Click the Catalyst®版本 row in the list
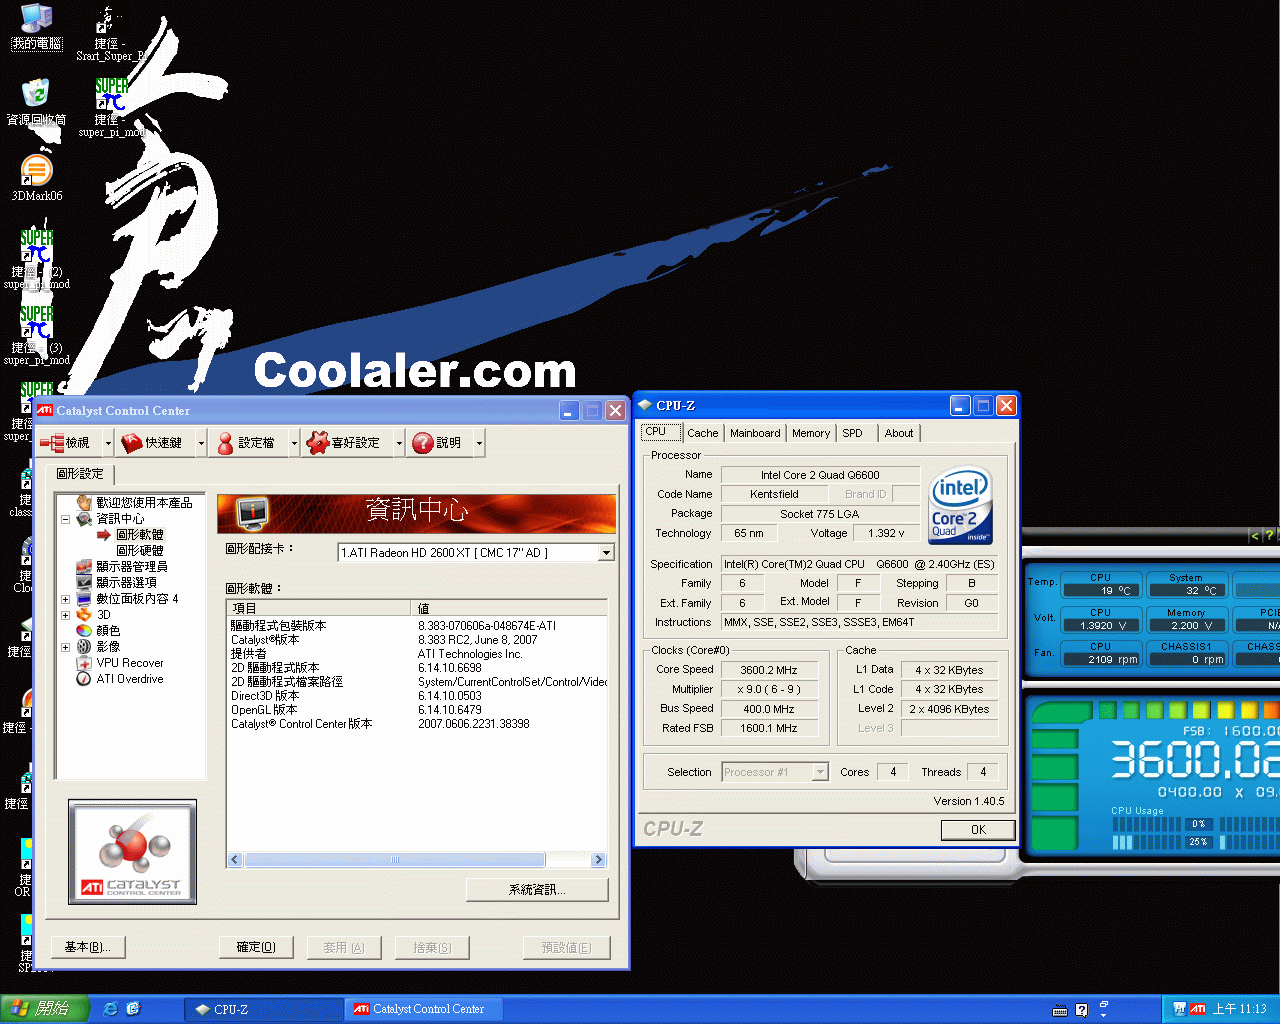The image size is (1280, 1024). tap(417, 640)
